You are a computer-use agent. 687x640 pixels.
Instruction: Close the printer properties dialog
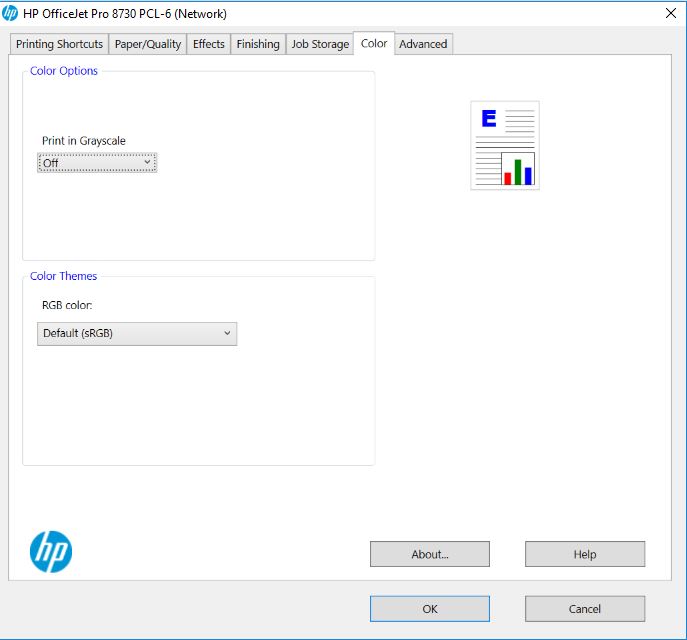pos(670,14)
